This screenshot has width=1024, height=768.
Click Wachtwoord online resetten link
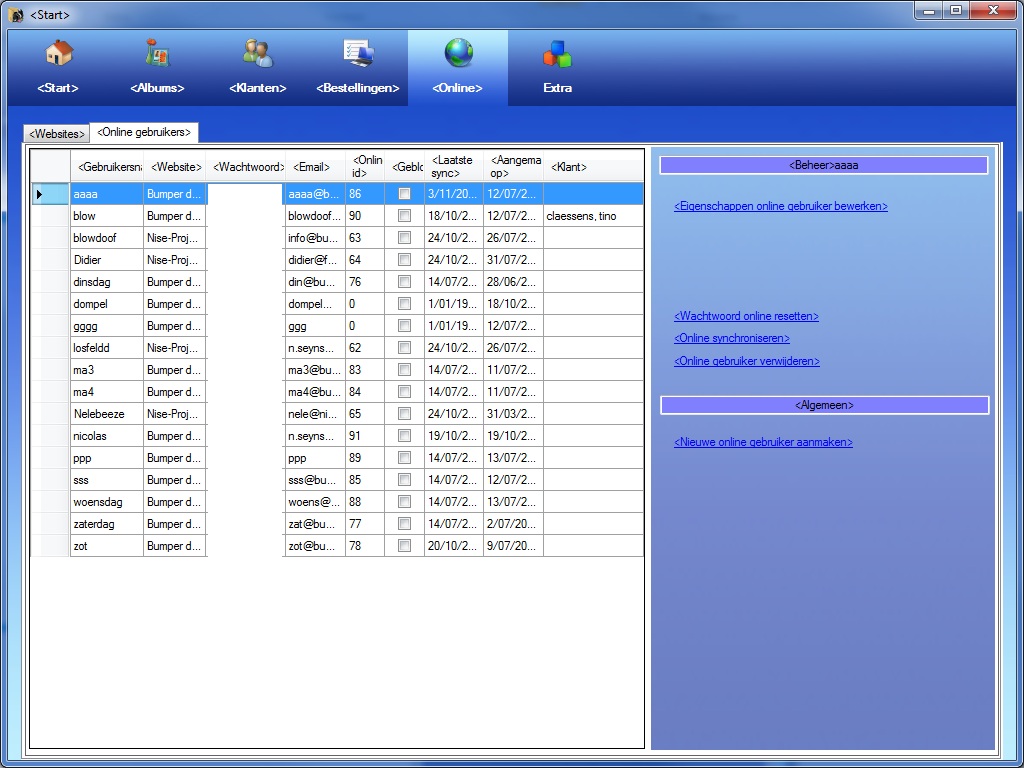click(x=746, y=316)
